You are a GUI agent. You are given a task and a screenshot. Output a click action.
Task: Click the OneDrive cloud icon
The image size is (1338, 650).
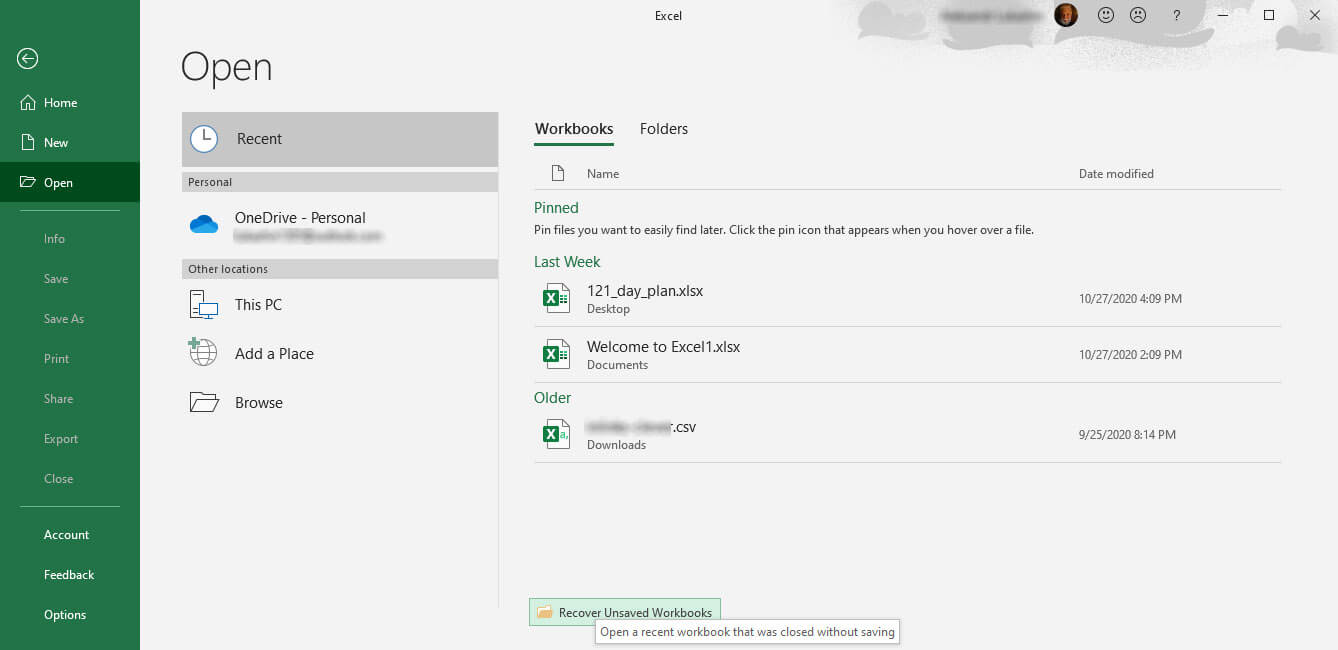point(204,225)
